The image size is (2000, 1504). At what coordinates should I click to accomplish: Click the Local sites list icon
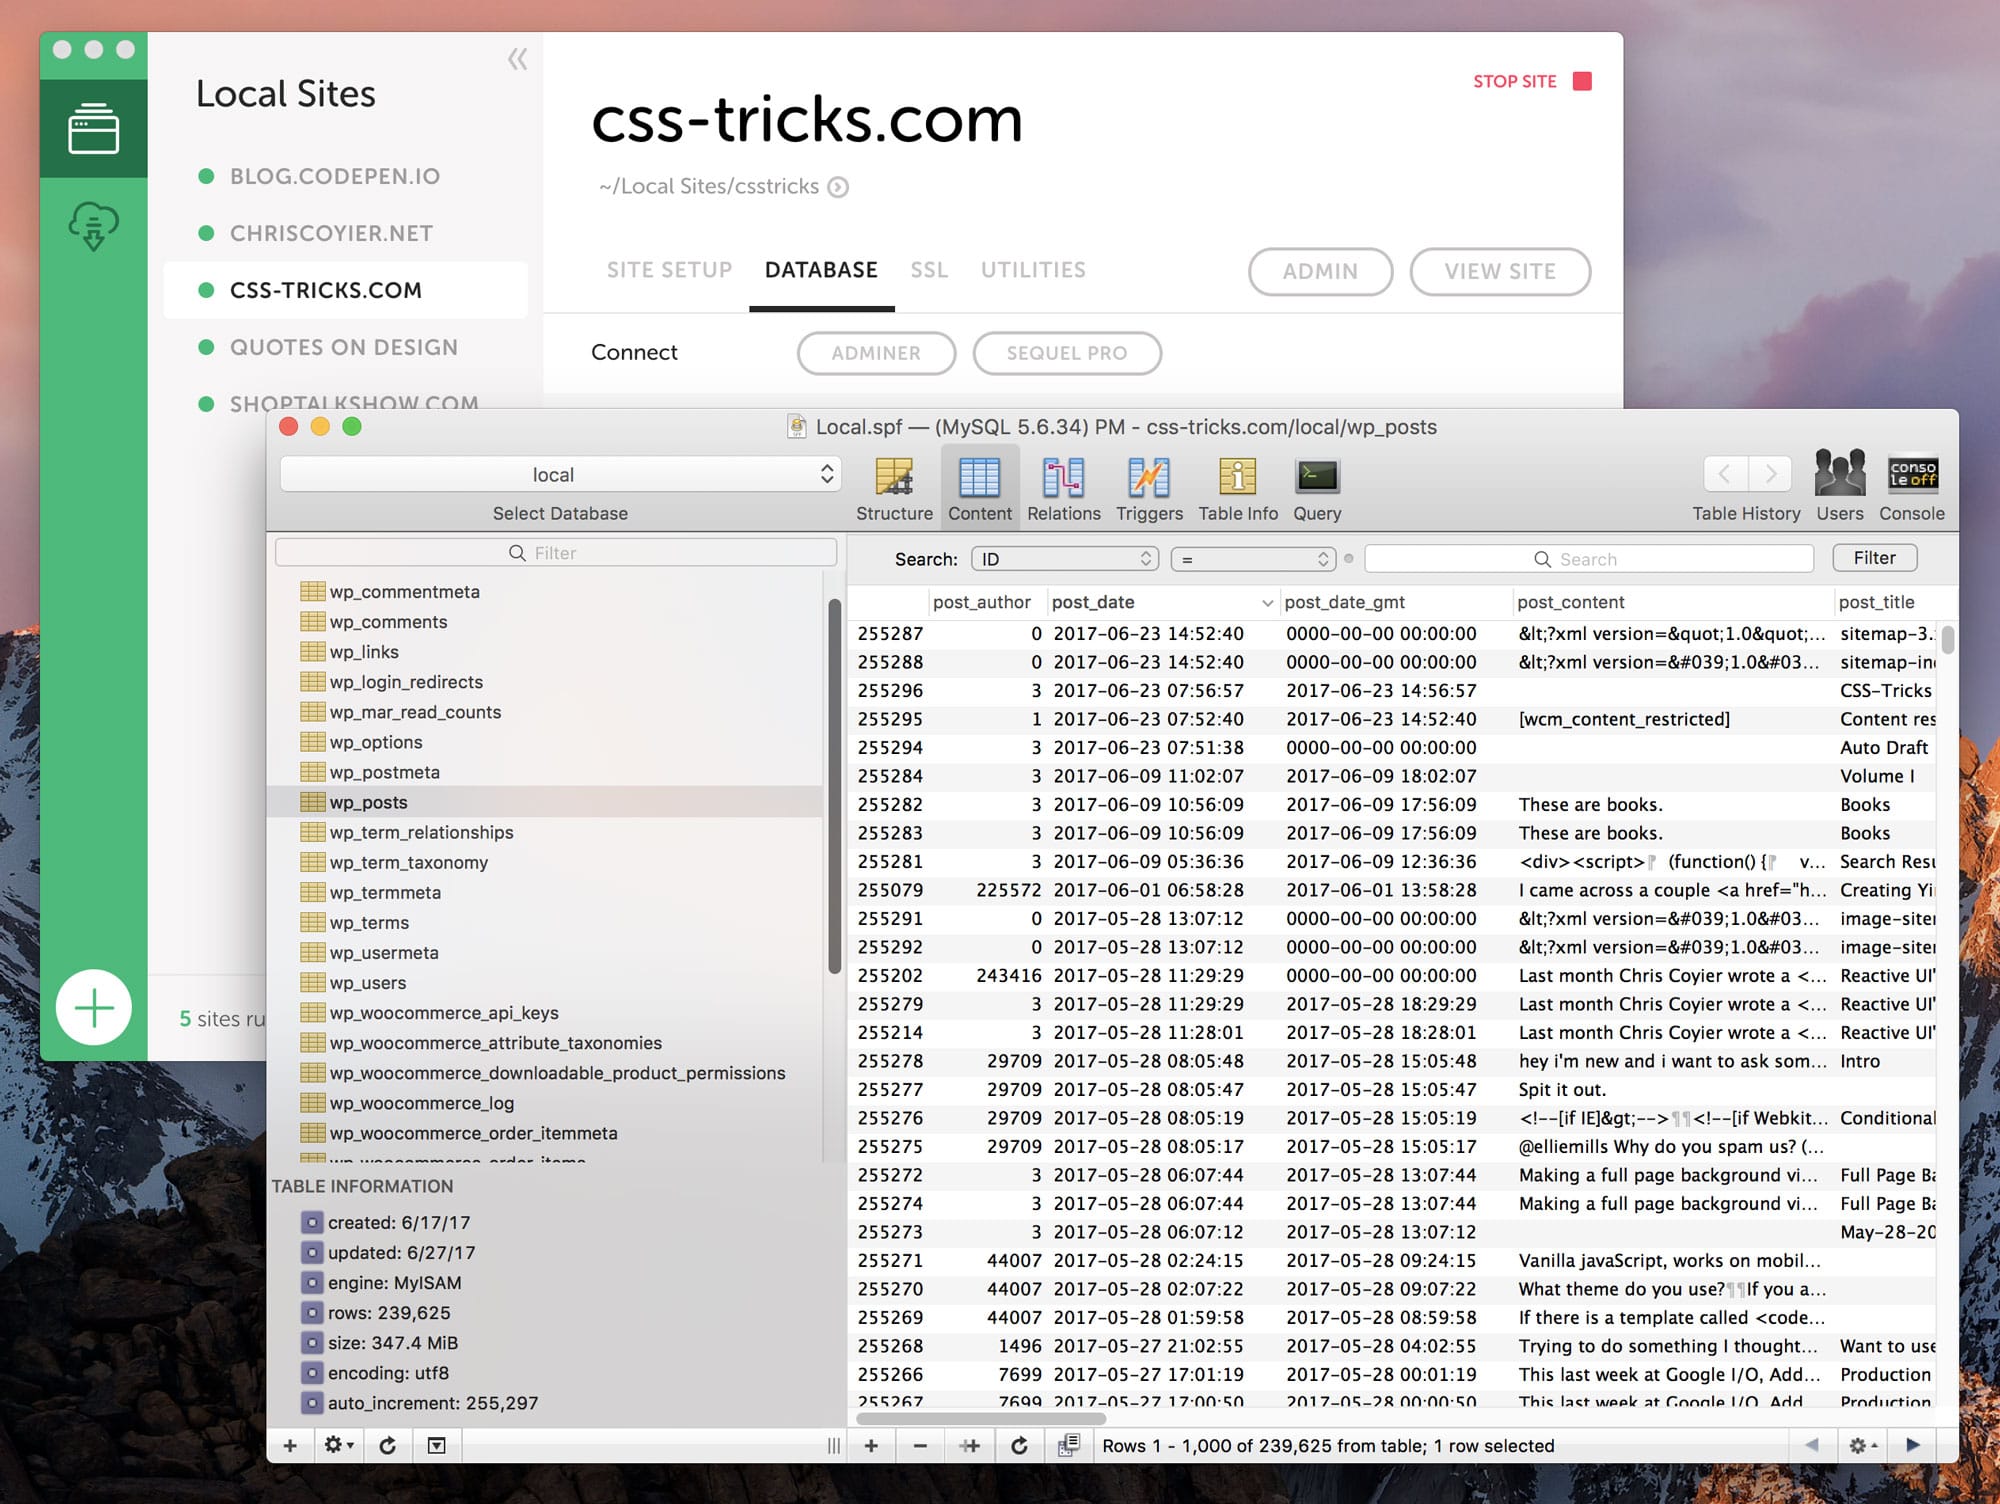(x=93, y=129)
